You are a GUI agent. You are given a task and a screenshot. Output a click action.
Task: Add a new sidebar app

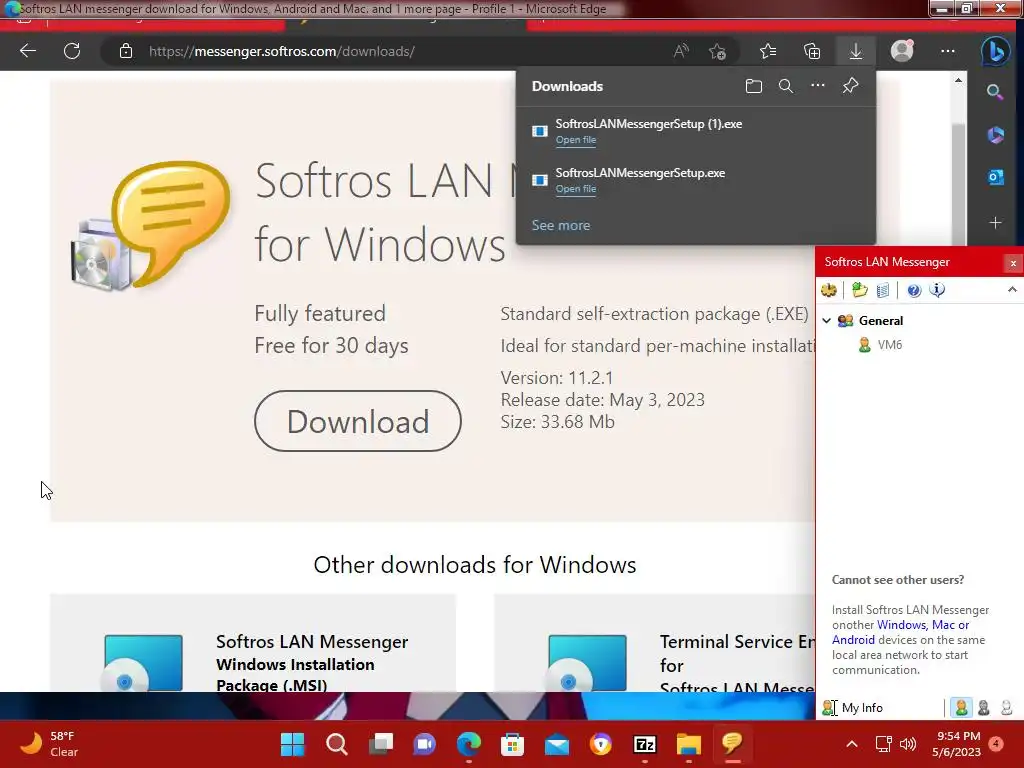point(995,223)
